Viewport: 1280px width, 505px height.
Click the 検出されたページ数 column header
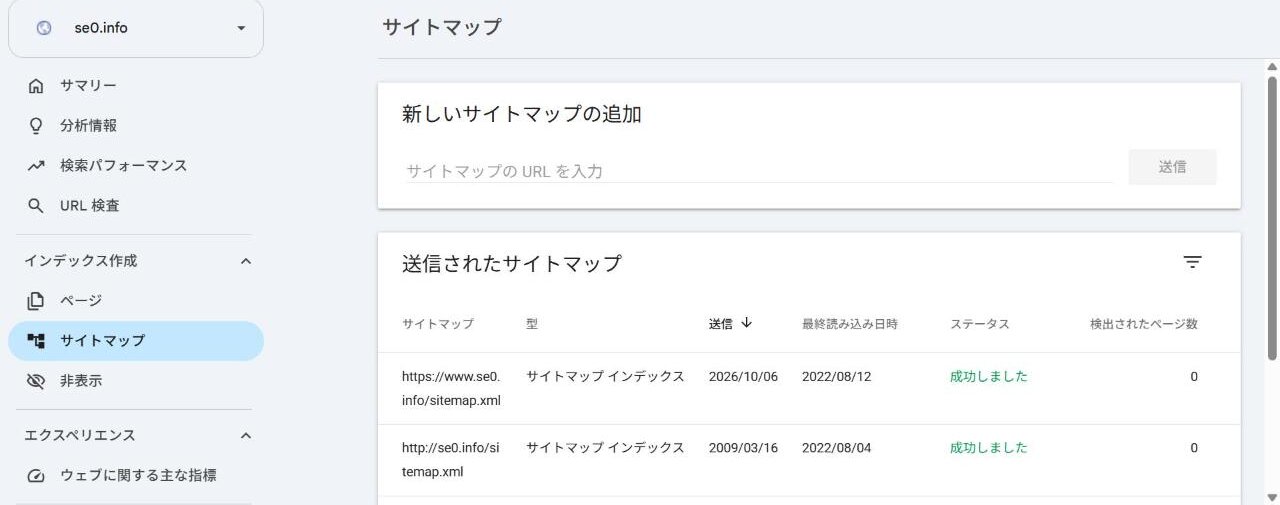1144,324
